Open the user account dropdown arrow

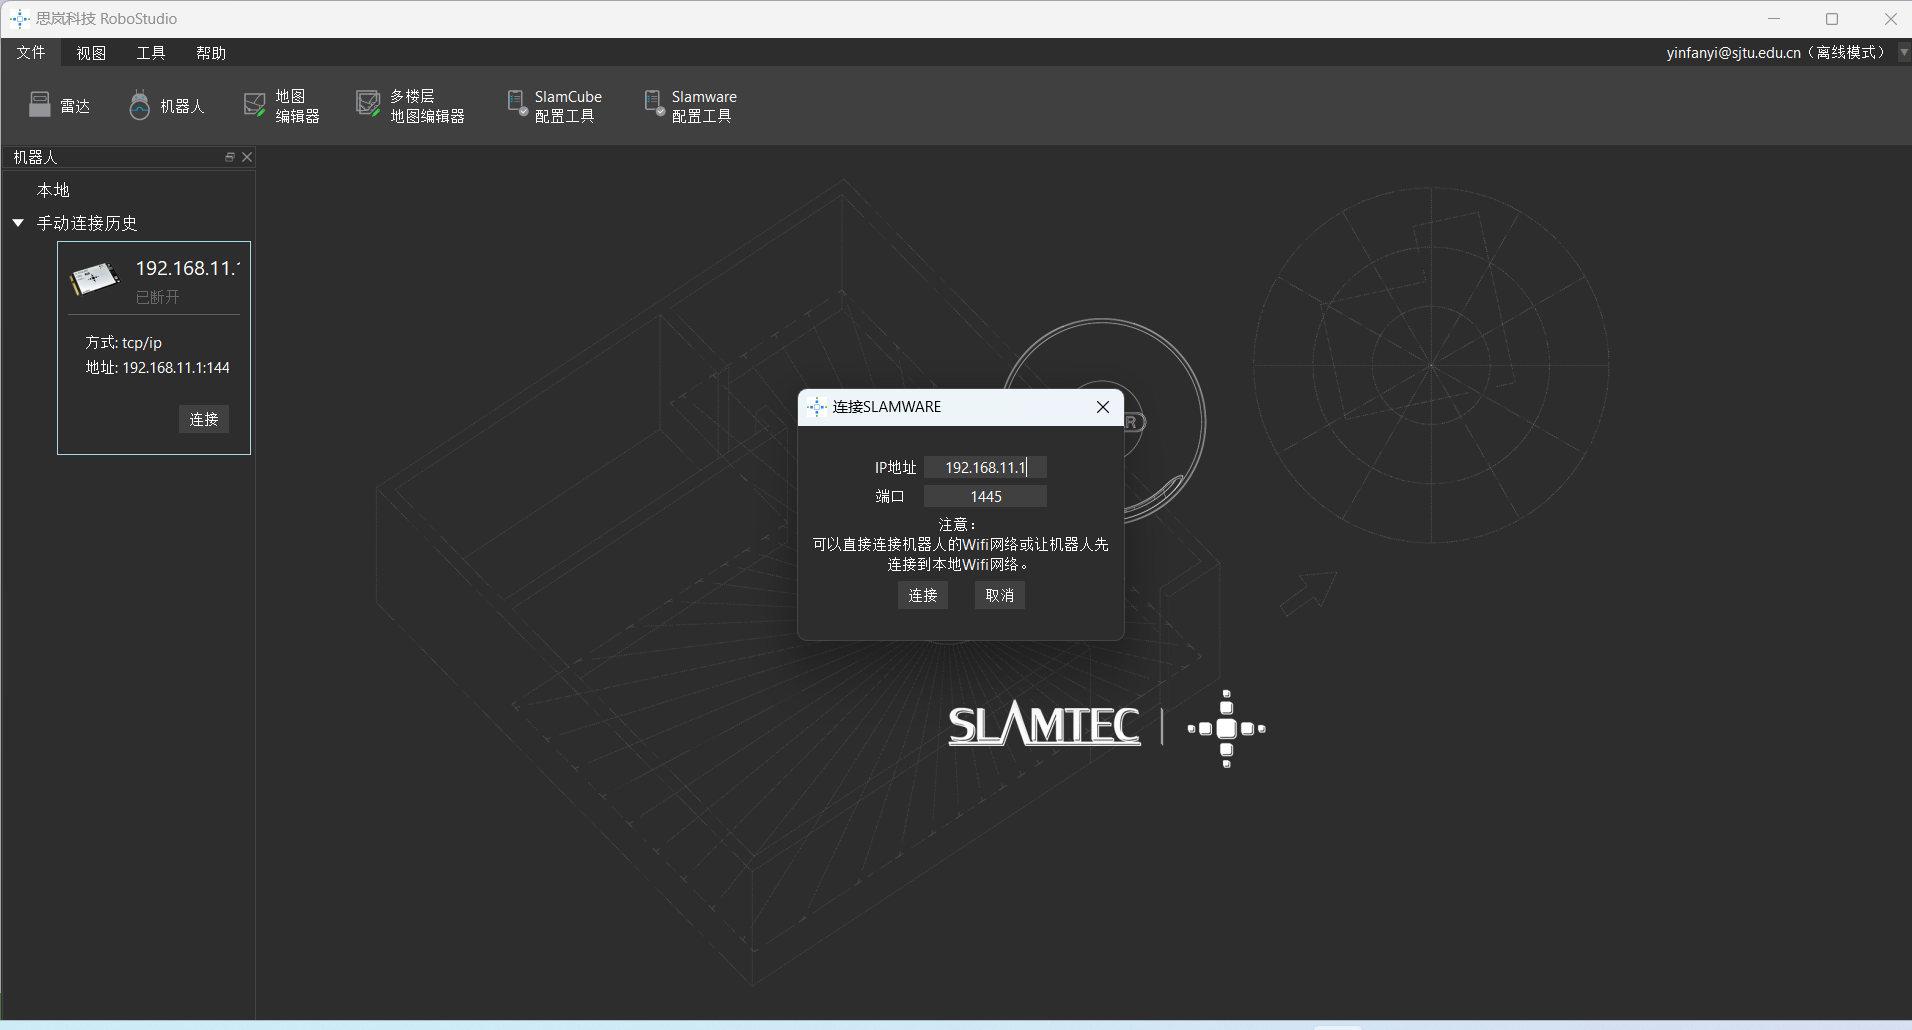point(1903,53)
